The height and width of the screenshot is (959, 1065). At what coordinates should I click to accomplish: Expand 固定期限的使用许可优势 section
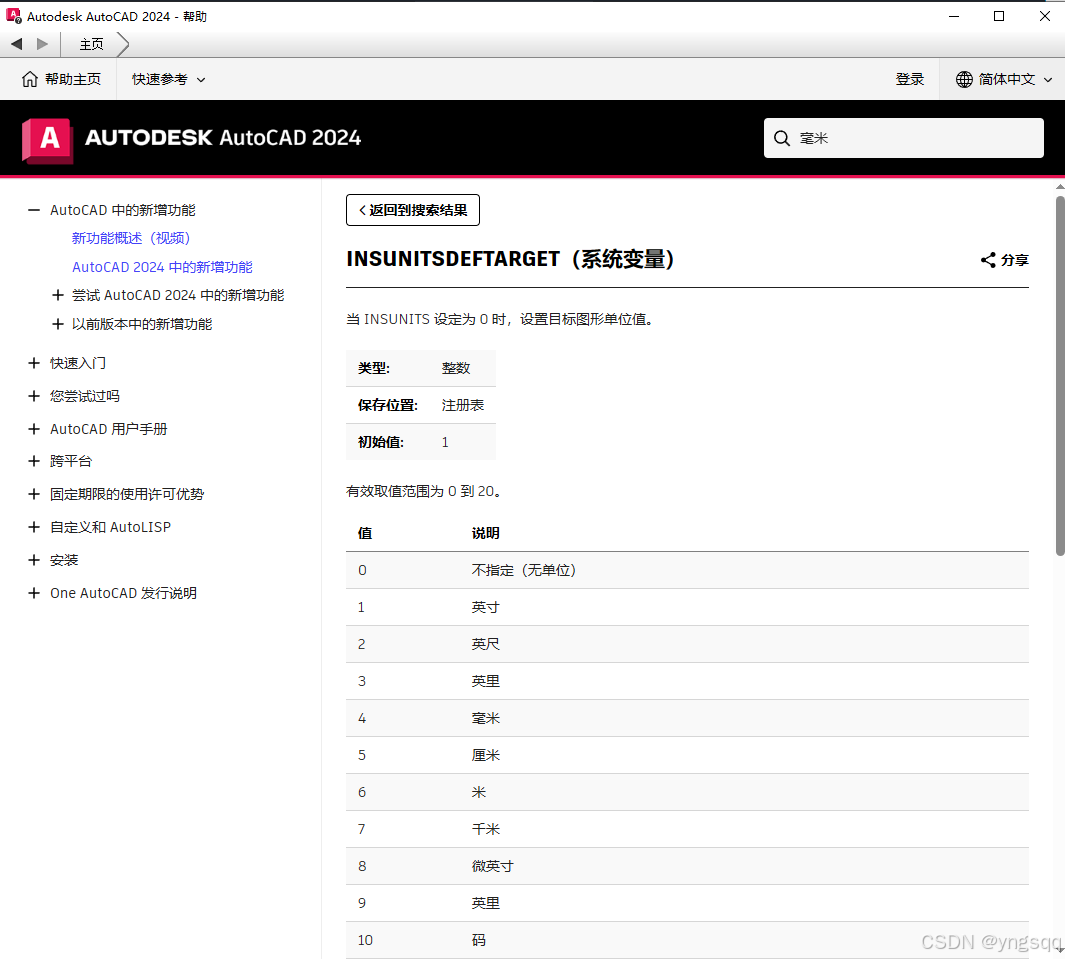[x=34, y=494]
